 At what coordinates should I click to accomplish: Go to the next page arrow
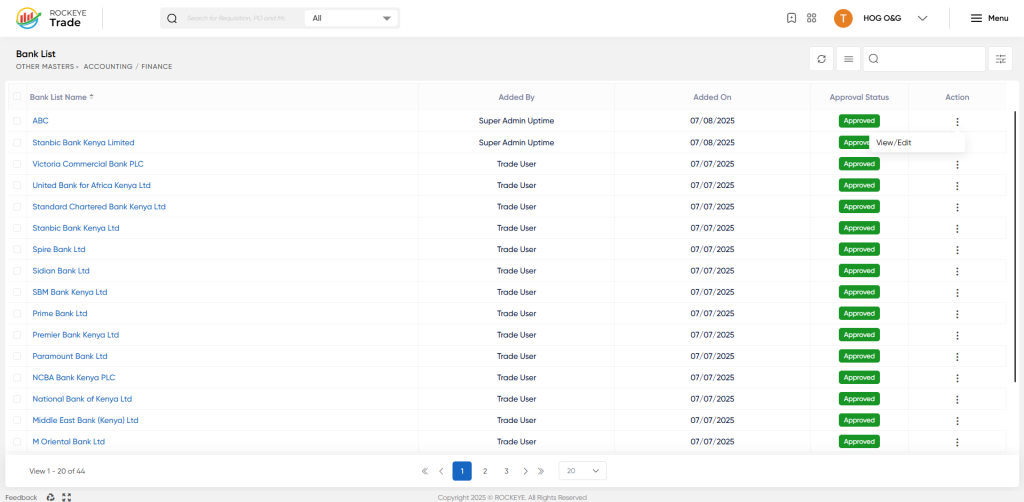click(x=526, y=471)
